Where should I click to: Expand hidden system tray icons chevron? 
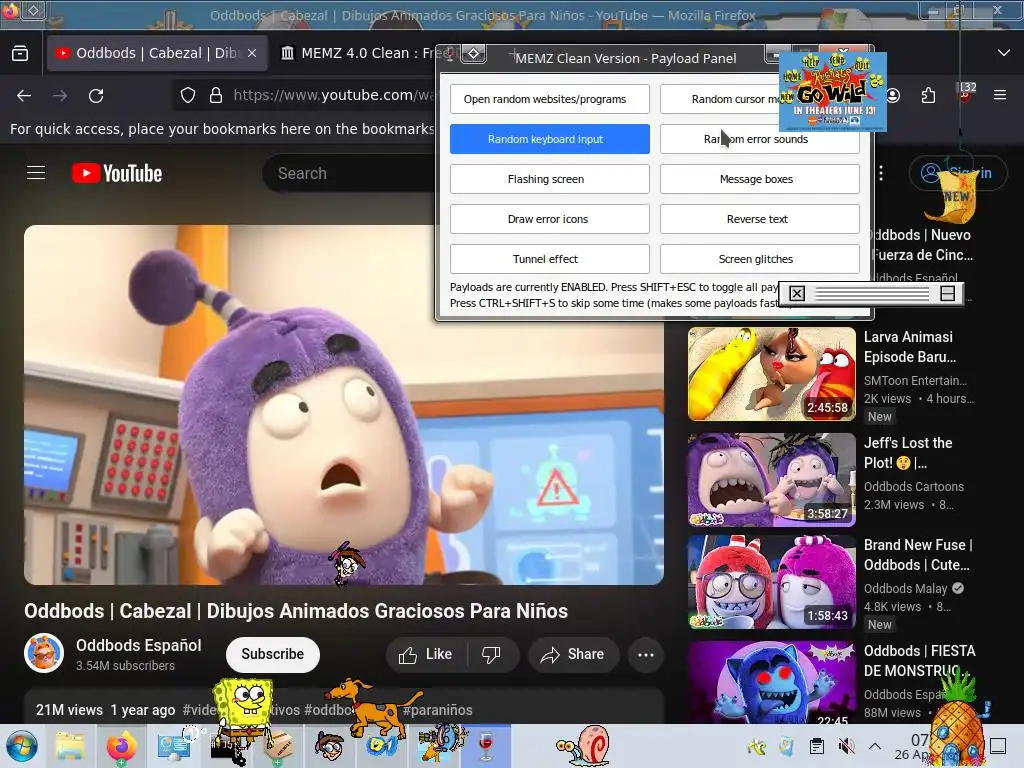(875, 746)
